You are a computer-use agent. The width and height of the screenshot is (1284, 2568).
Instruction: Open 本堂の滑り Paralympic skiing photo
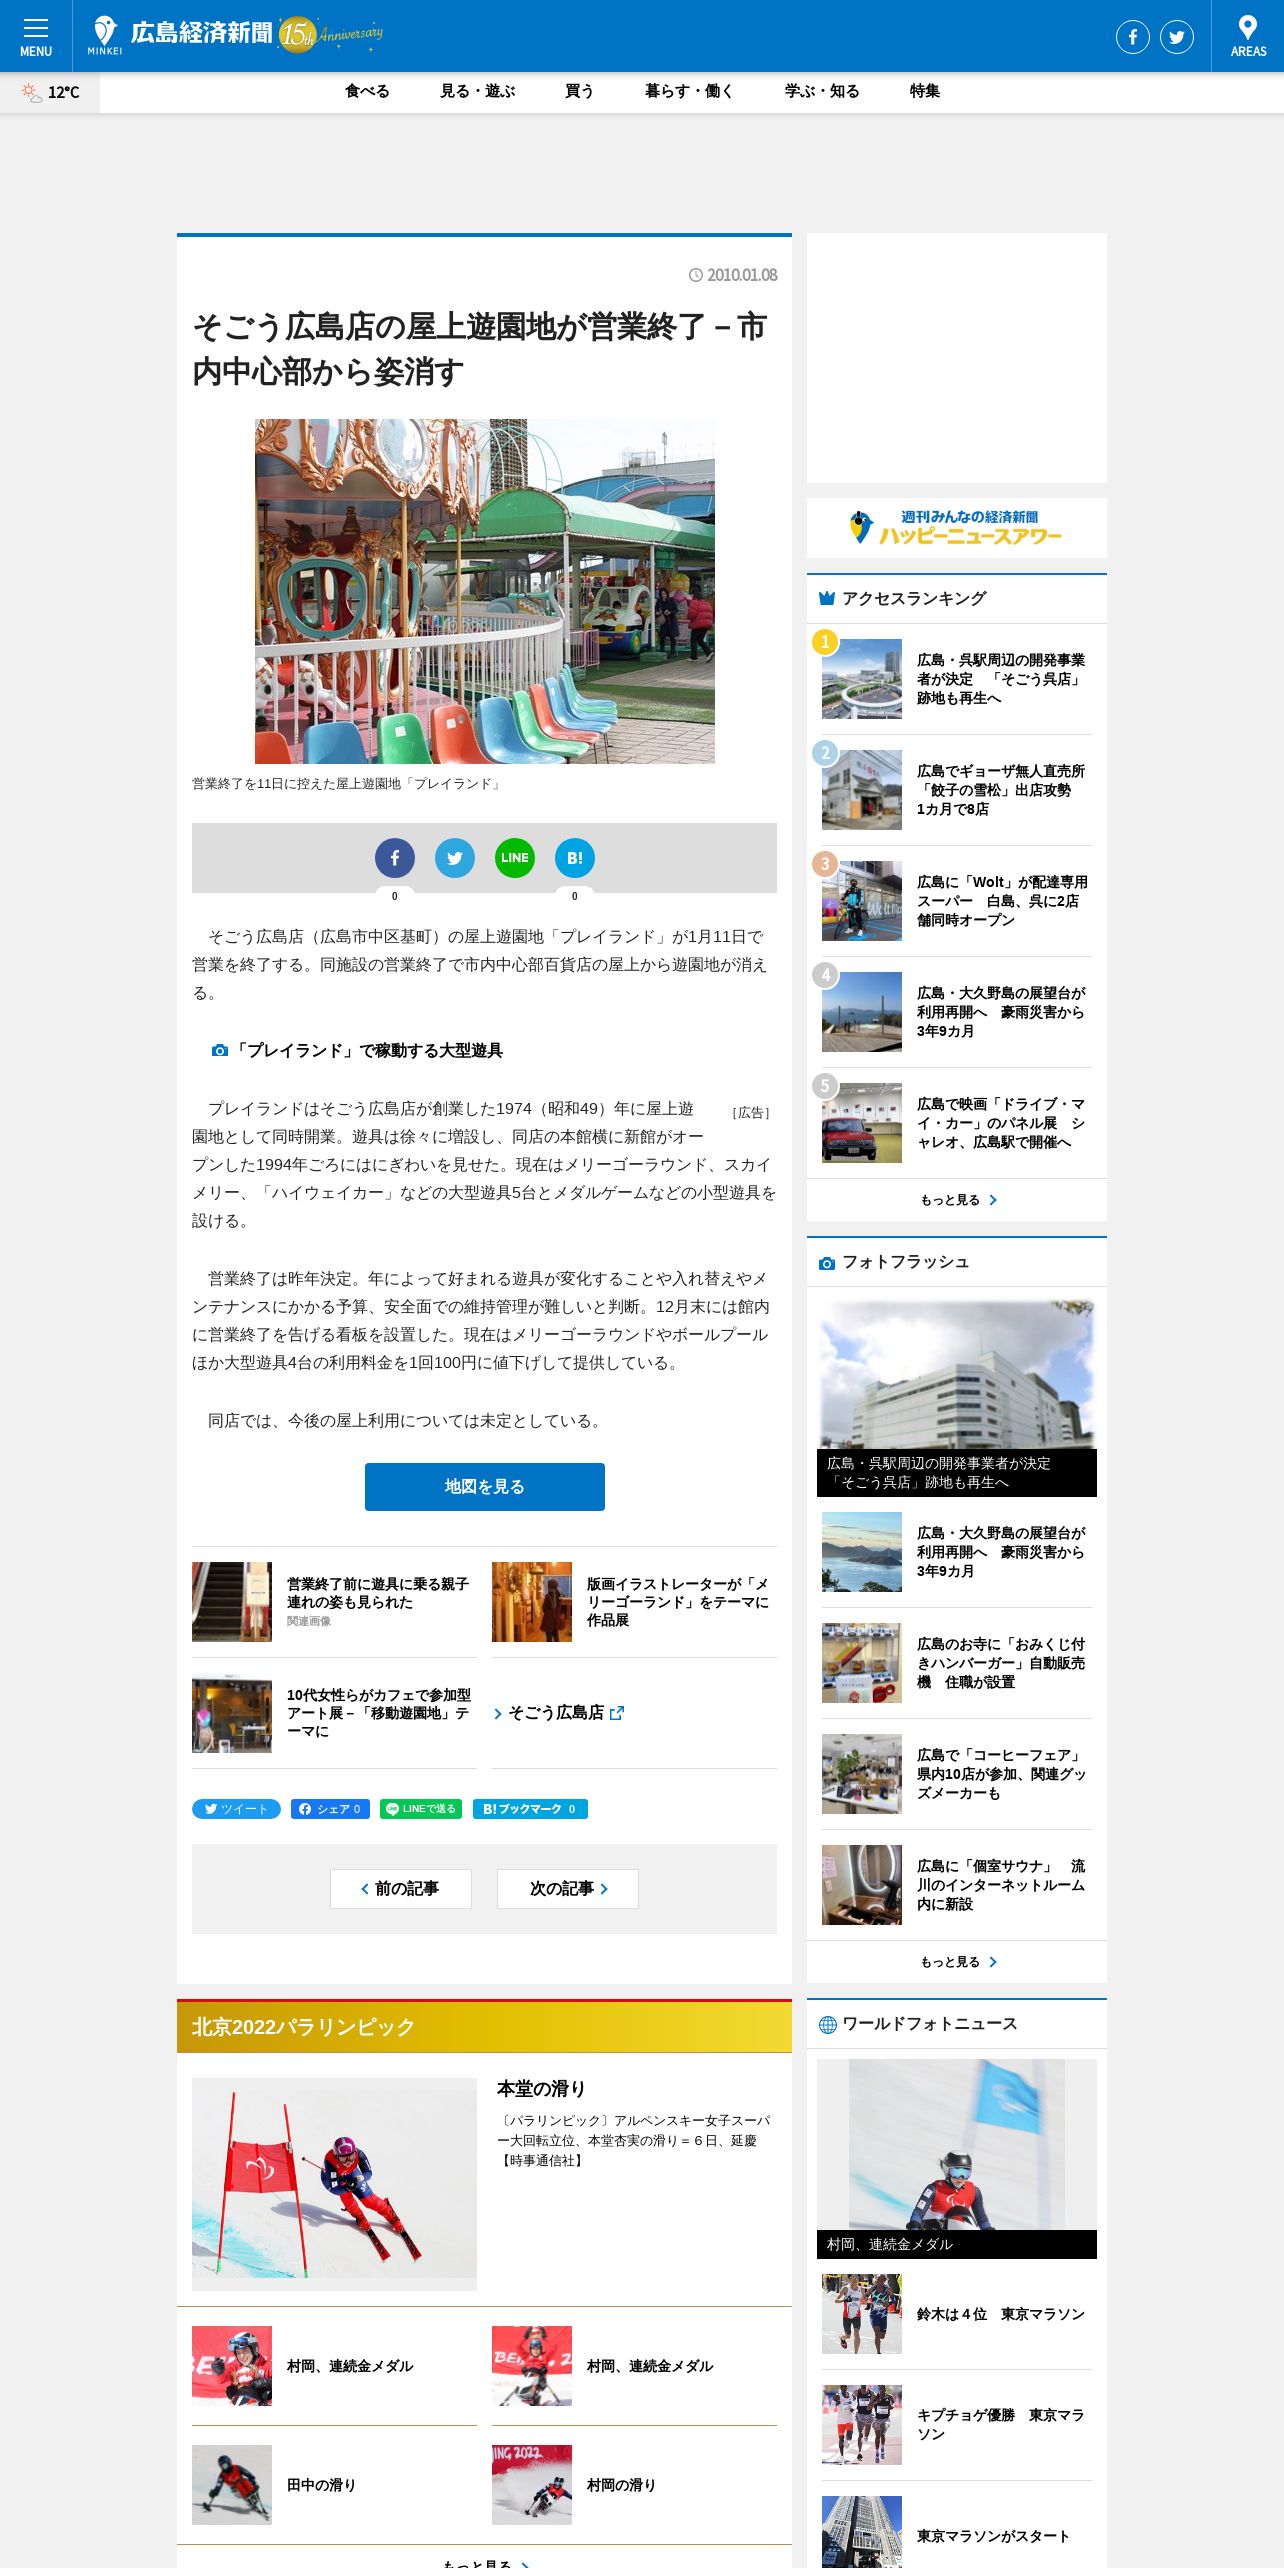pyautogui.click(x=334, y=2184)
